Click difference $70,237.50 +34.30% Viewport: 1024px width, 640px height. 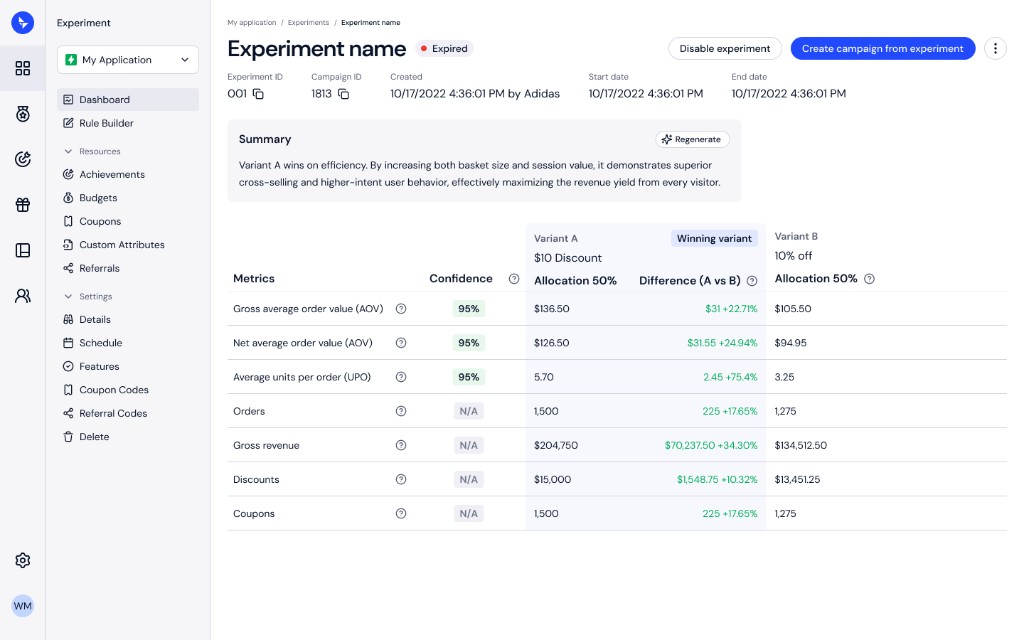tap(711, 445)
